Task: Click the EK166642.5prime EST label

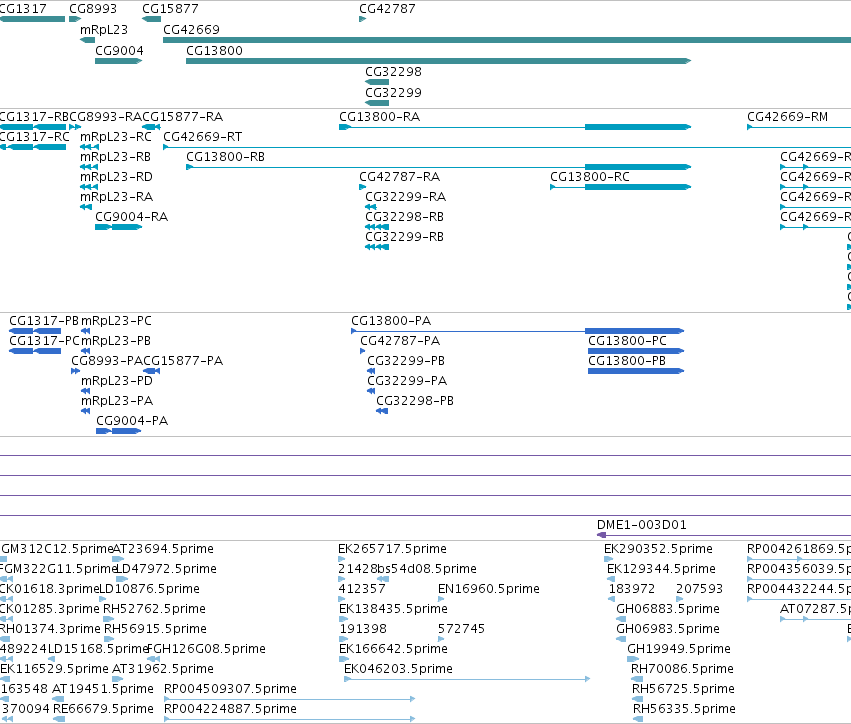Action: pos(393,649)
